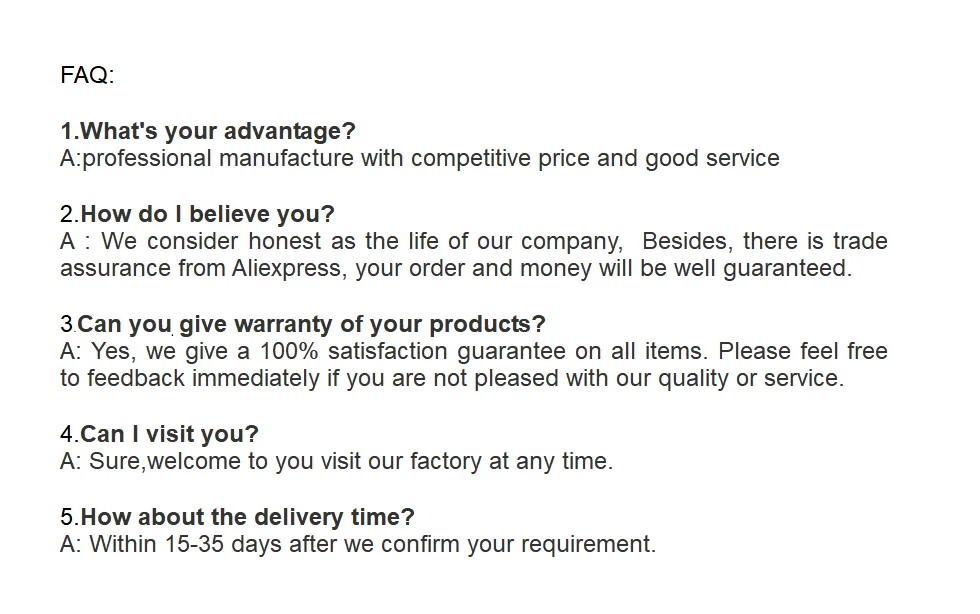Select the question about warranty of products

311,324
